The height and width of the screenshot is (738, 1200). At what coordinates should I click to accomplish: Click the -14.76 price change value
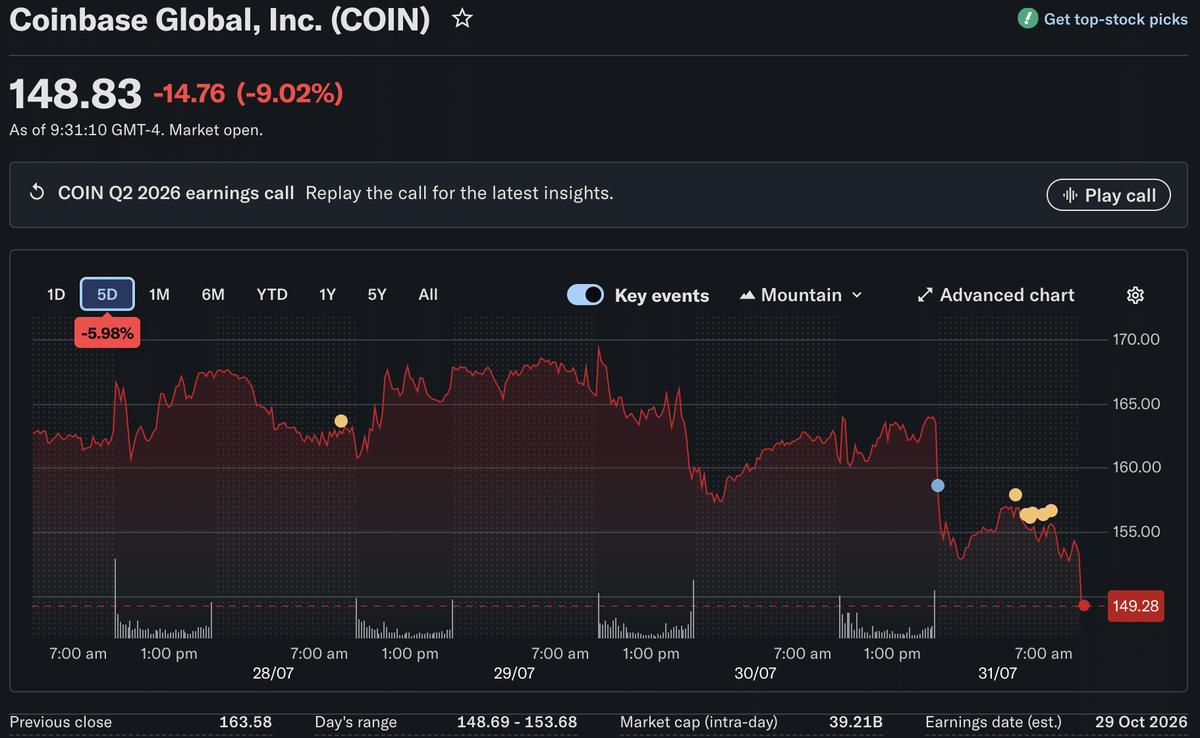point(190,94)
